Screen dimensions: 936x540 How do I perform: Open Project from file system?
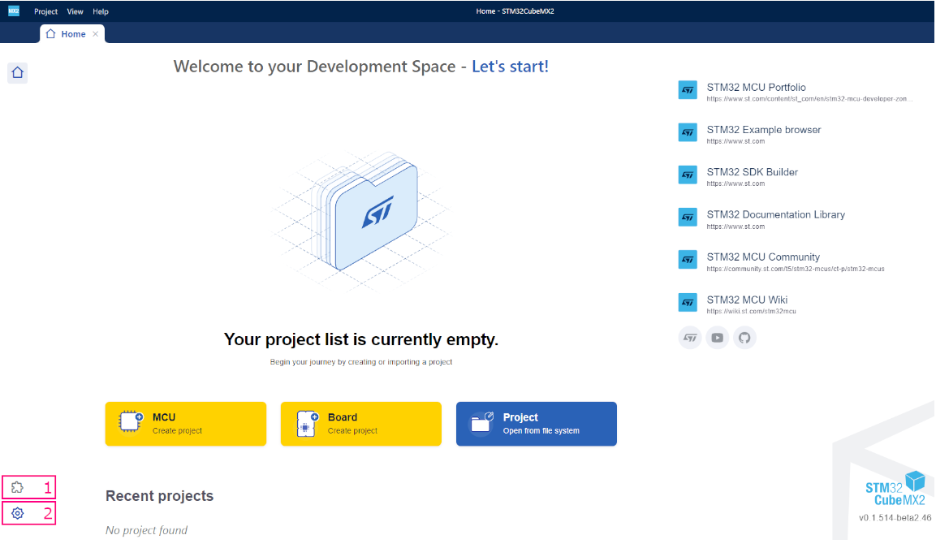[536, 424]
